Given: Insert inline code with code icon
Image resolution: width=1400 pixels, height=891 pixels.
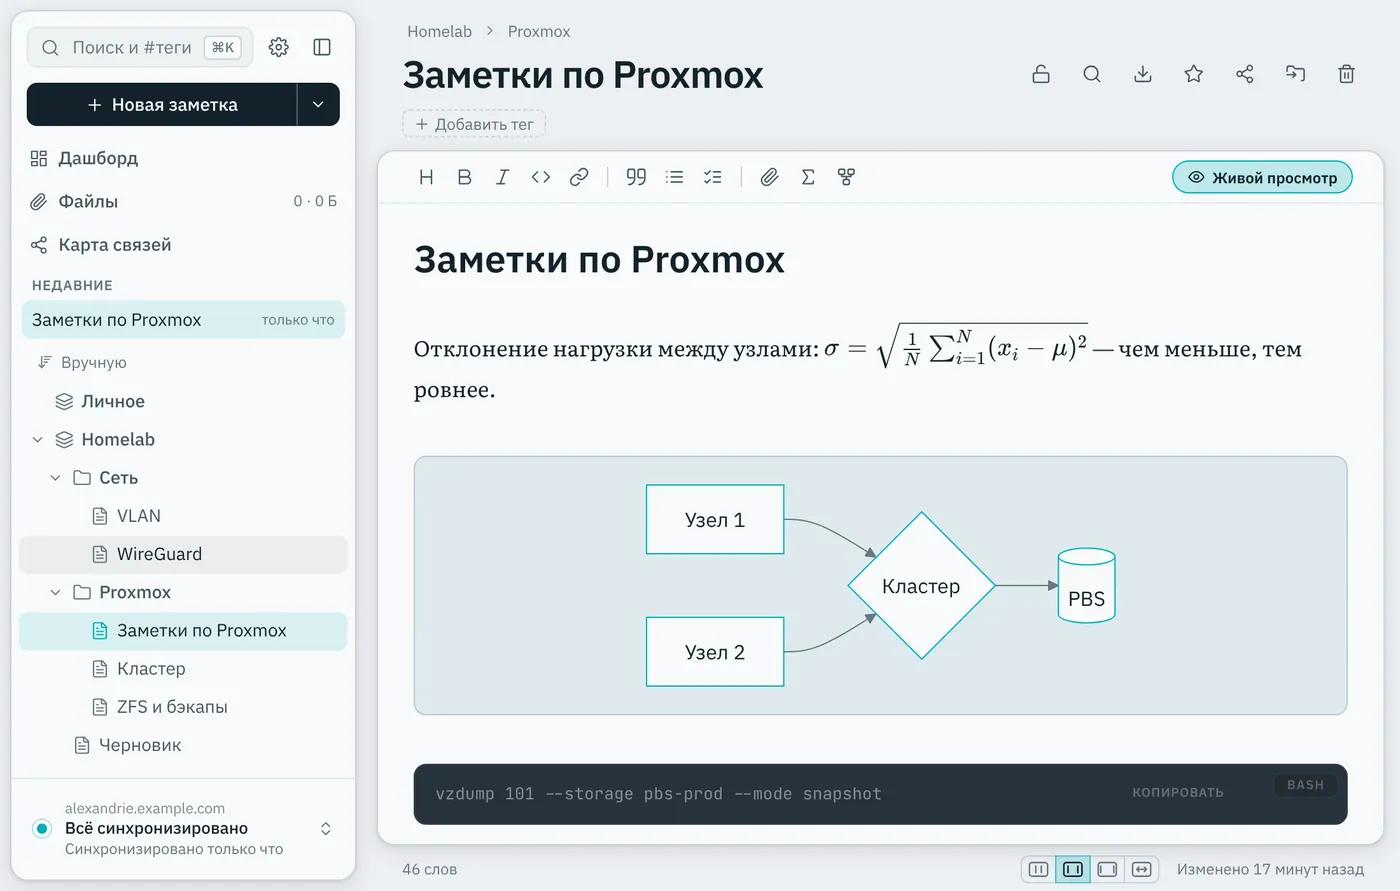Looking at the screenshot, I should (x=541, y=177).
